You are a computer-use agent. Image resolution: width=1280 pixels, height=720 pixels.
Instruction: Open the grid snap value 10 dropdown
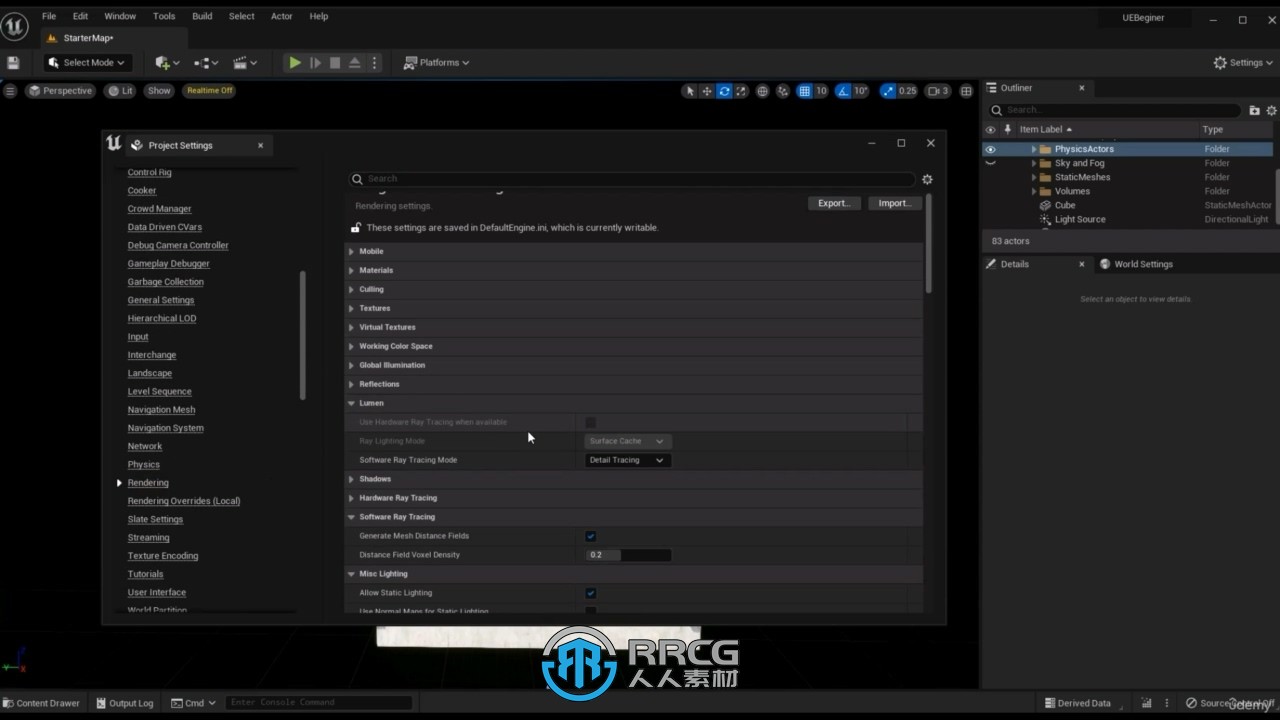tap(822, 91)
